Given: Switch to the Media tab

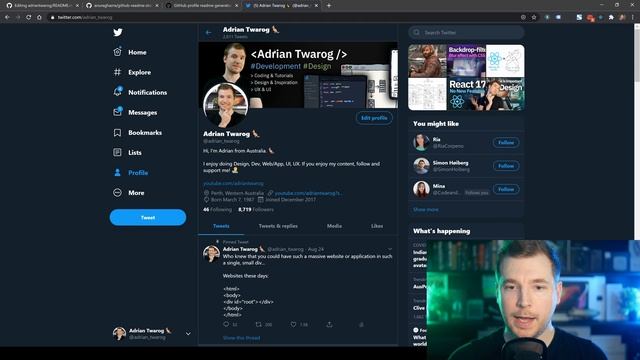Looking at the screenshot, I should pos(334,226).
